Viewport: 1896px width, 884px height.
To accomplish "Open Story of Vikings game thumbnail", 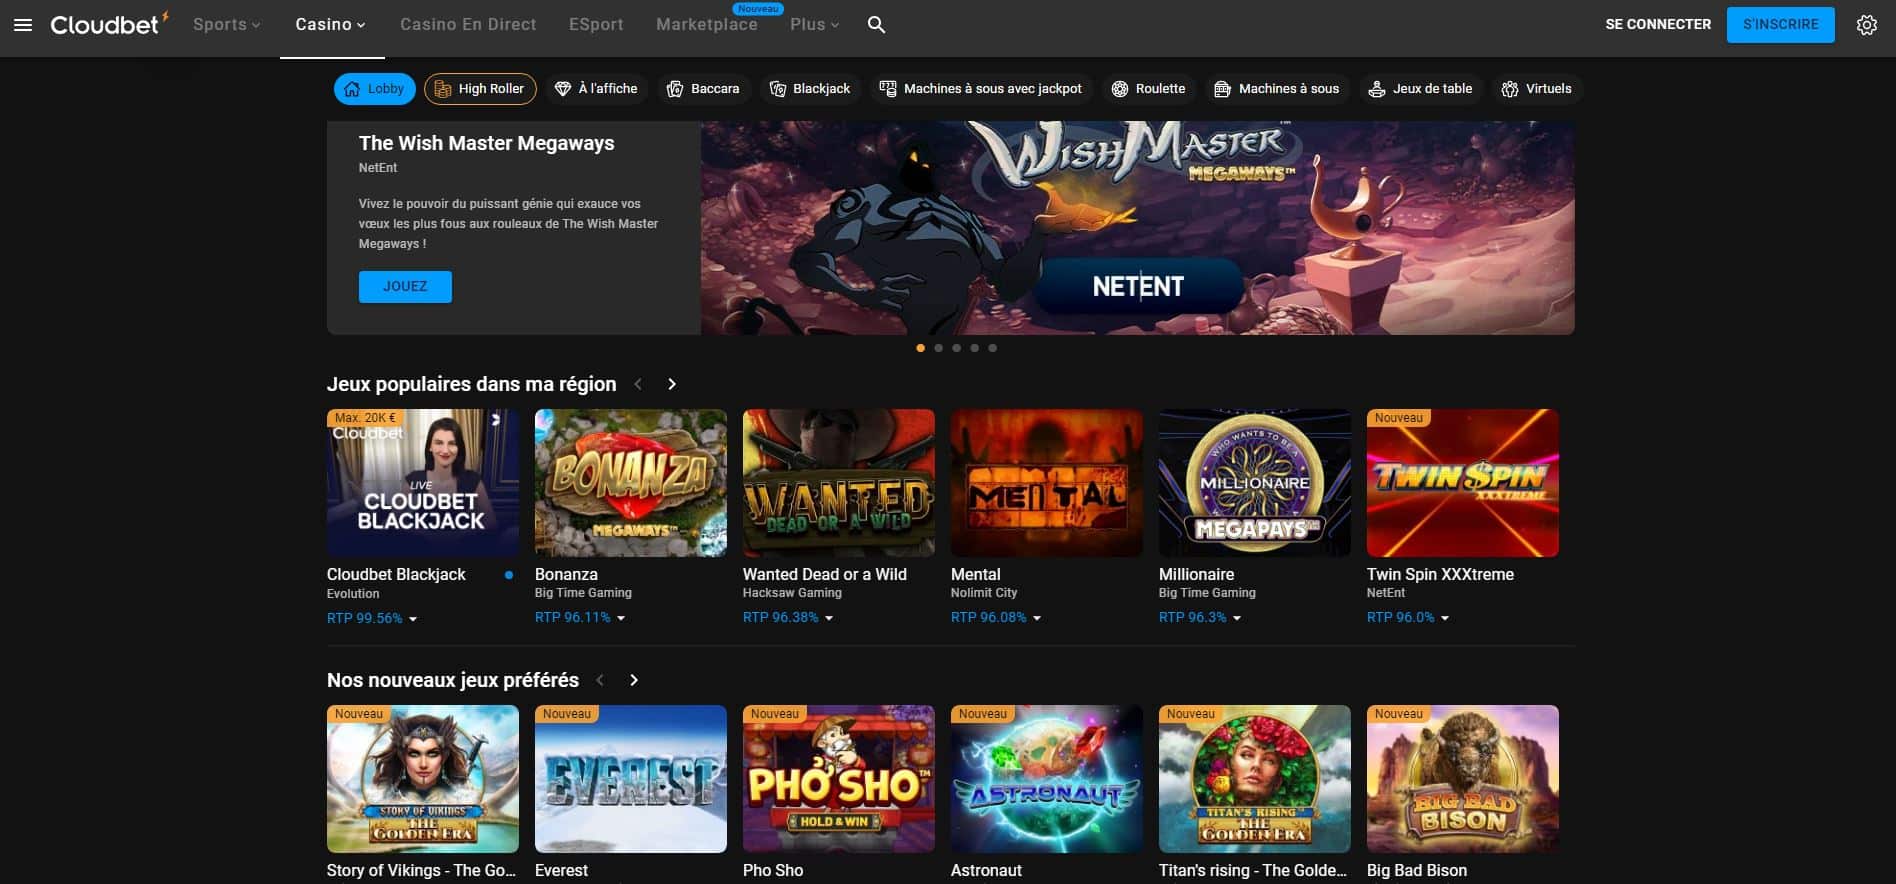I will pyautogui.click(x=423, y=779).
